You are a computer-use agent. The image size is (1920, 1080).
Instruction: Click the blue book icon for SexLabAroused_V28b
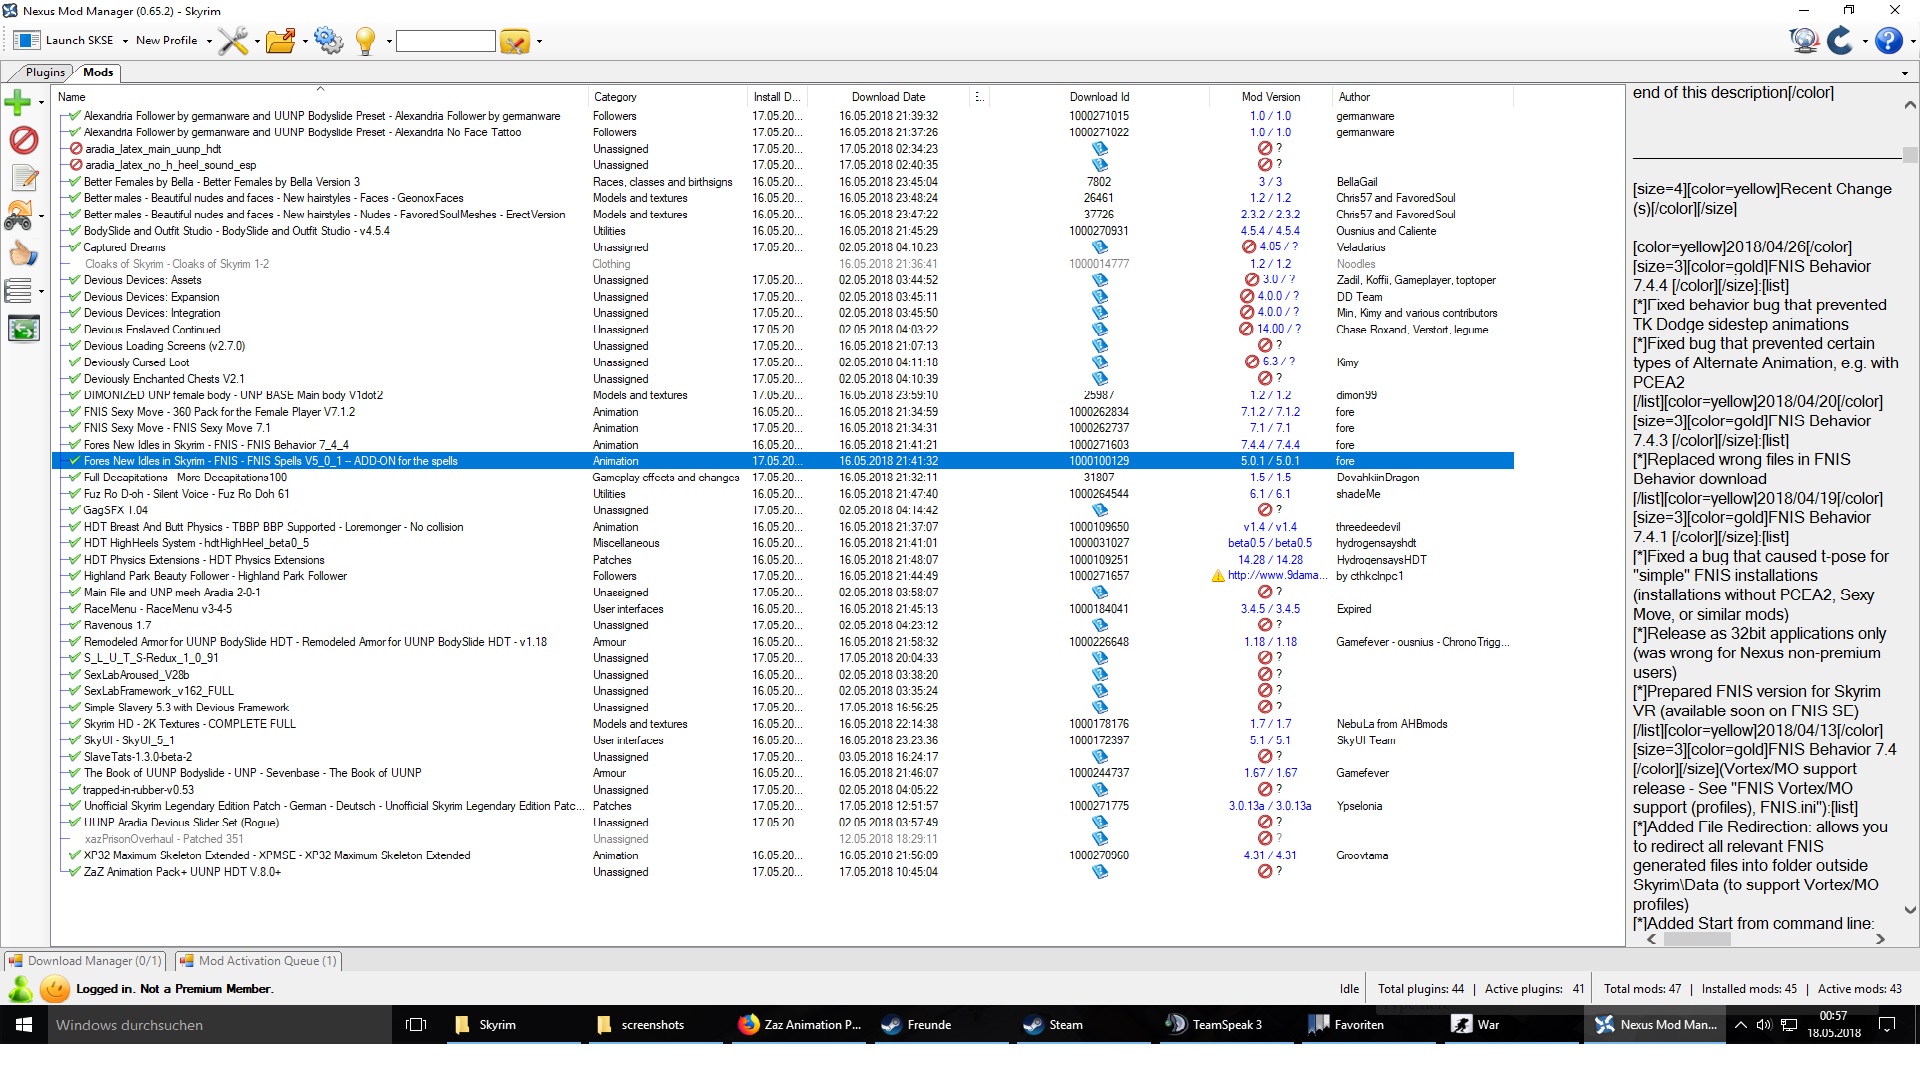1099,675
